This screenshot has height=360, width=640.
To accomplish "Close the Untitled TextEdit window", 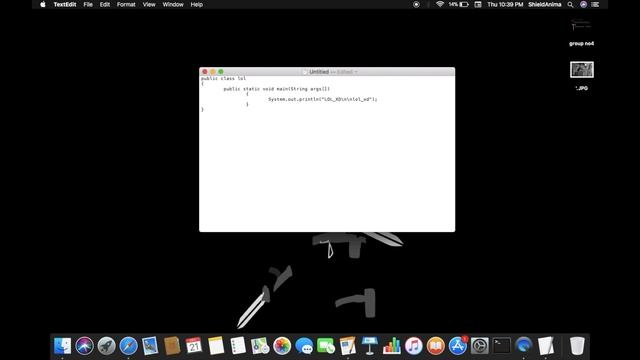I will click(x=205, y=72).
